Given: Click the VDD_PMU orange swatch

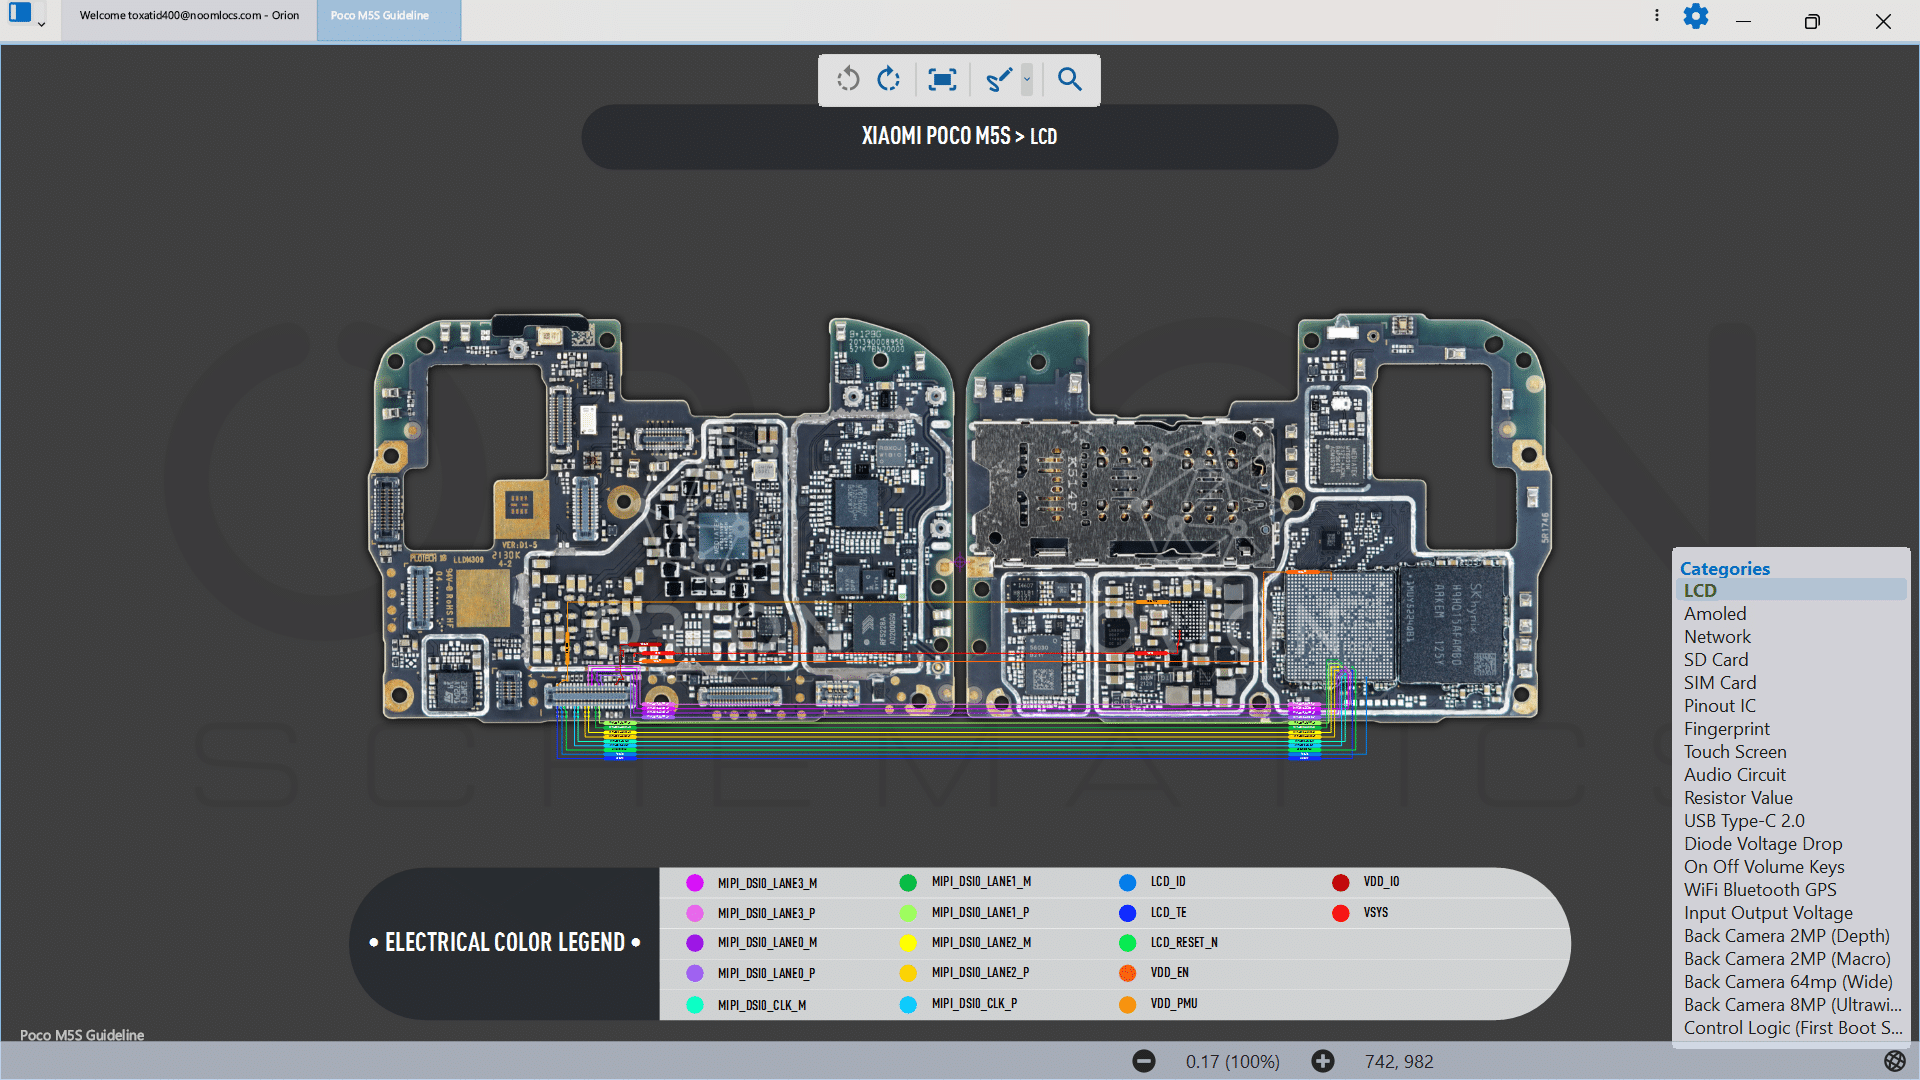Looking at the screenshot, I should (1128, 1005).
